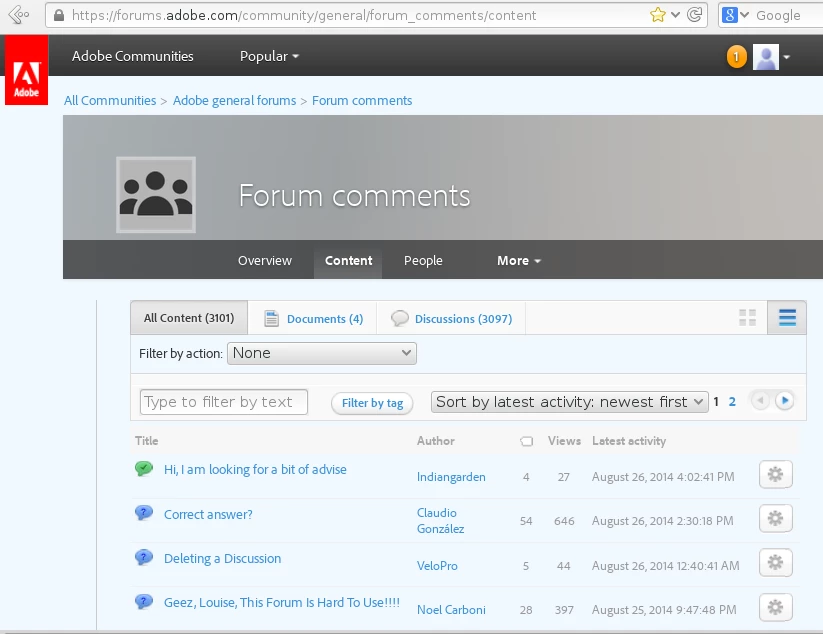Click the user avatar icon
823x634 pixels.
pos(766,57)
